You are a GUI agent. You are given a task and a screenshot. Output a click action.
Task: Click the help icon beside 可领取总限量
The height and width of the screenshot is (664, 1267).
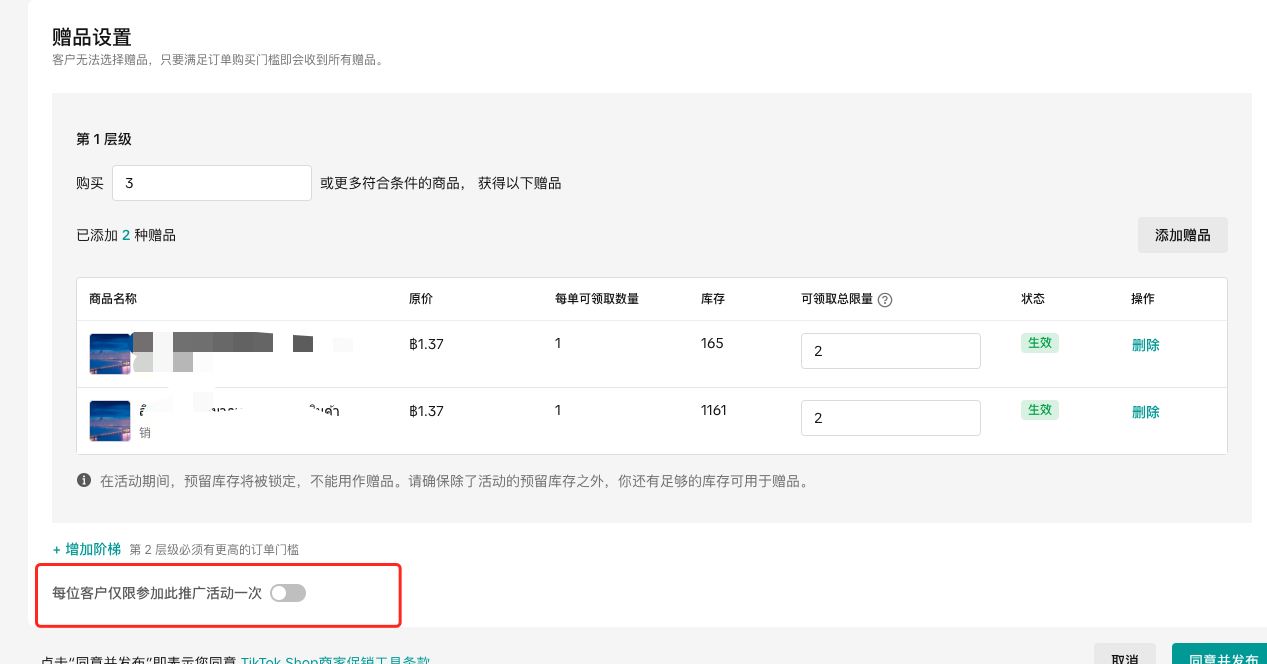click(x=884, y=299)
